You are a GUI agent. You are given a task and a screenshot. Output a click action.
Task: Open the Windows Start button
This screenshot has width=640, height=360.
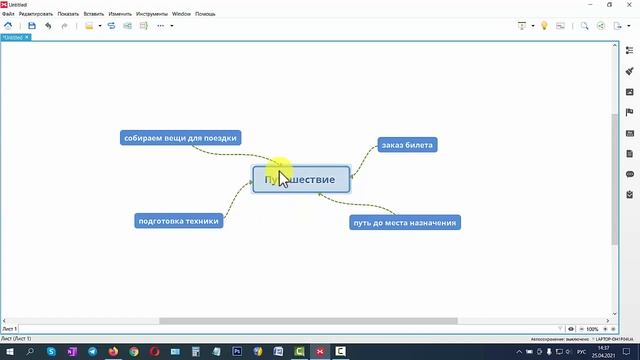[x=10, y=351]
